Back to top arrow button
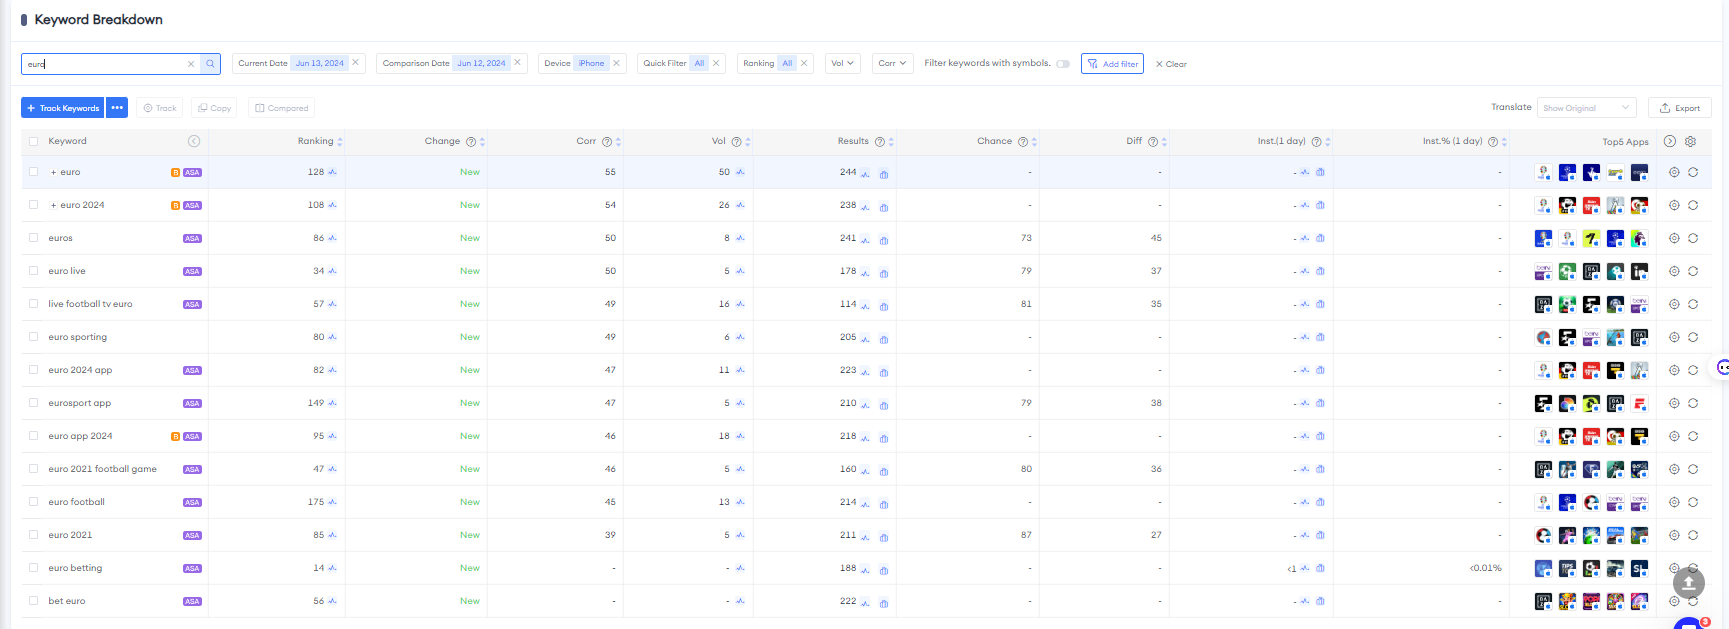Screen dimensions: 1729x629 click(x=1689, y=582)
